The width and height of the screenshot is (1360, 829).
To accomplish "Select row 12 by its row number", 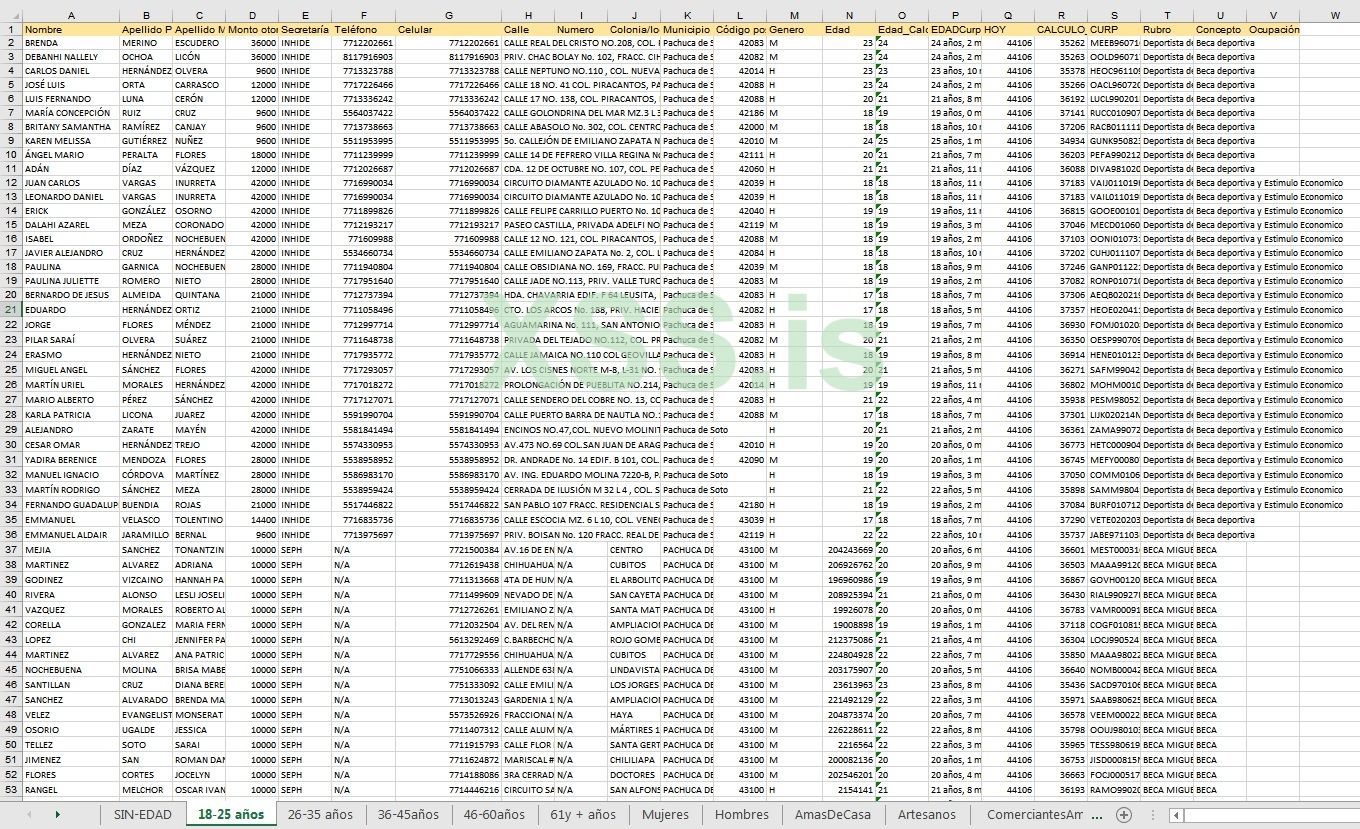I will coord(11,184).
